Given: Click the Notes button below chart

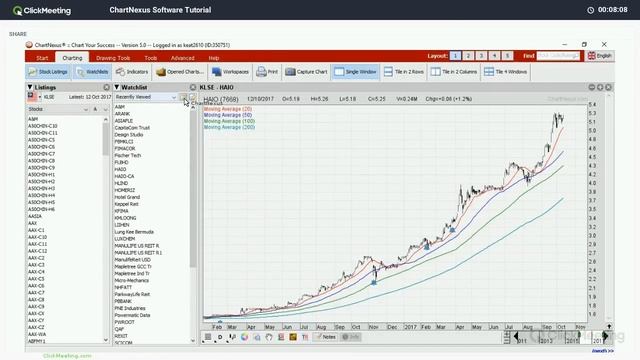Looking at the screenshot, I should [x=326, y=337].
